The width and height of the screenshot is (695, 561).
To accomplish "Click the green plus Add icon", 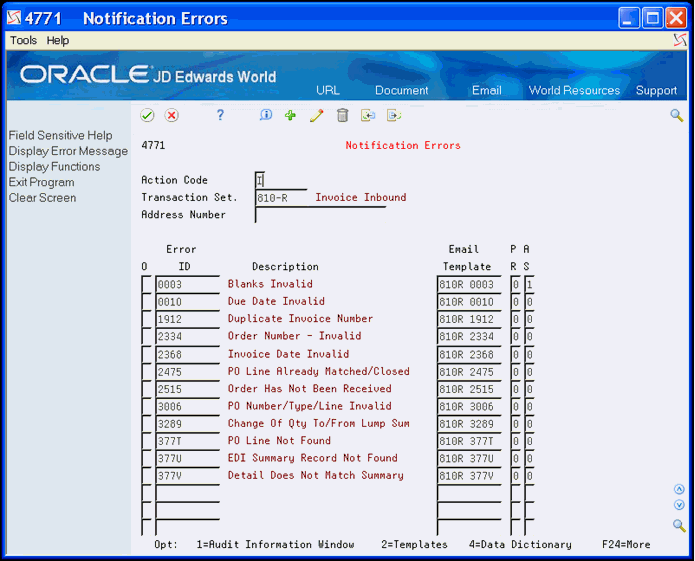I will point(290,116).
